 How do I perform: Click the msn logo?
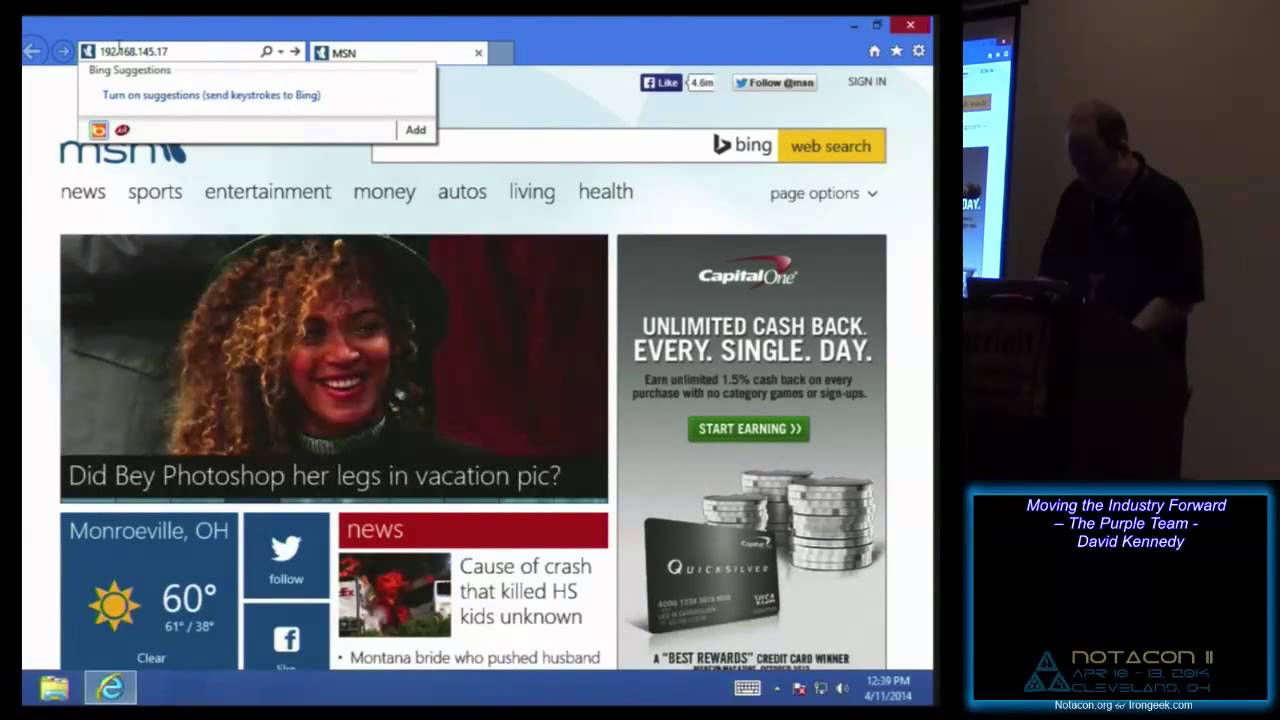click(123, 152)
